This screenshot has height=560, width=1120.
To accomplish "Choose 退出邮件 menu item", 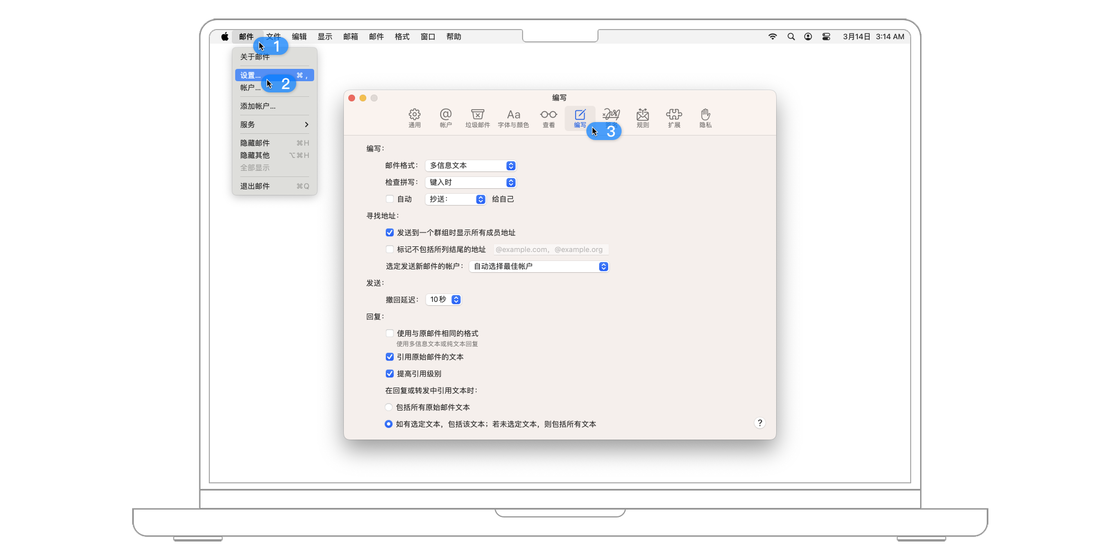I will coord(274,186).
